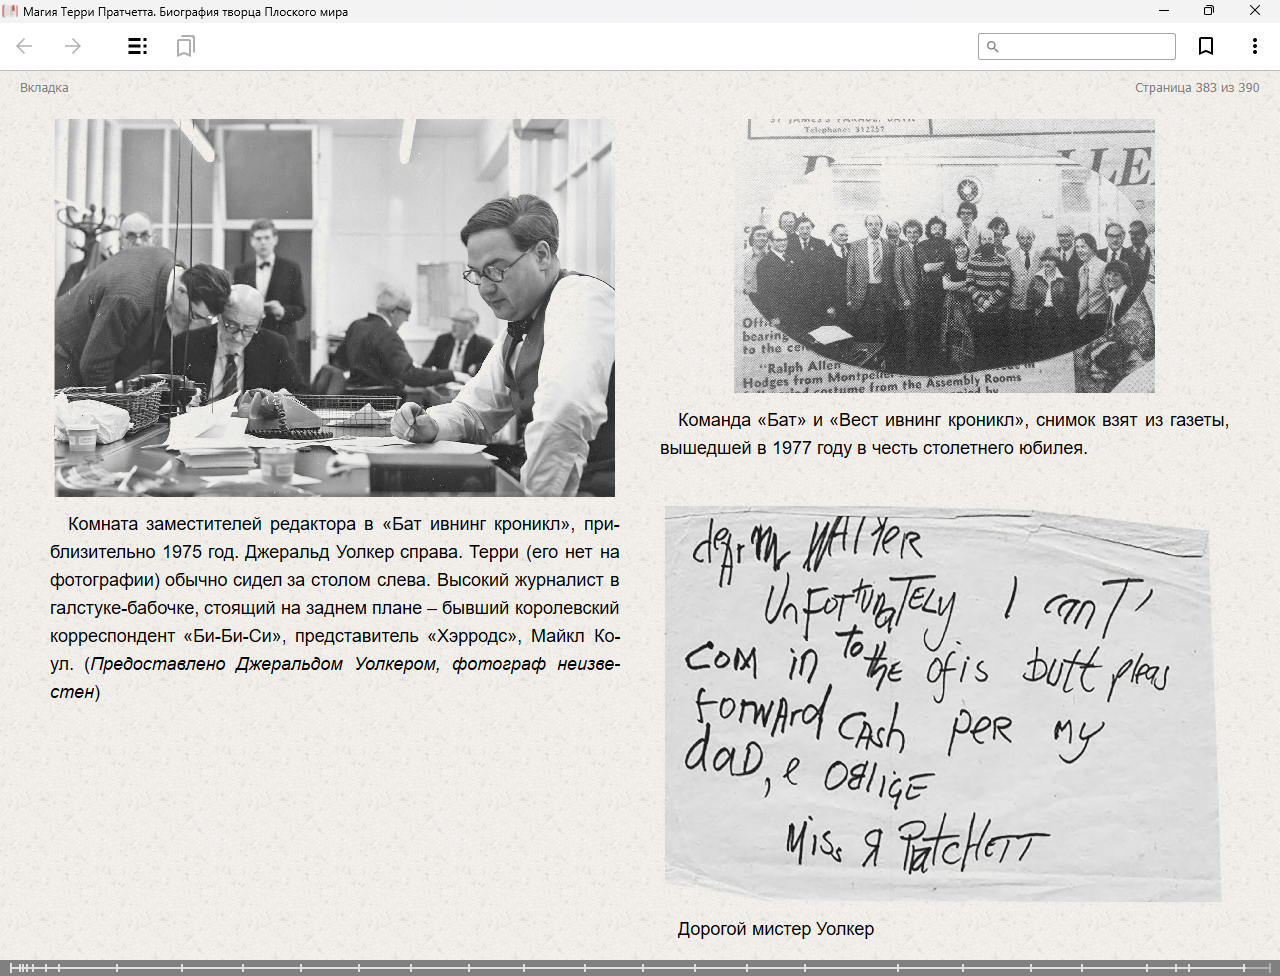1280x976 pixels.
Task: Close the book reader window
Action: pyautogui.click(x=1255, y=11)
